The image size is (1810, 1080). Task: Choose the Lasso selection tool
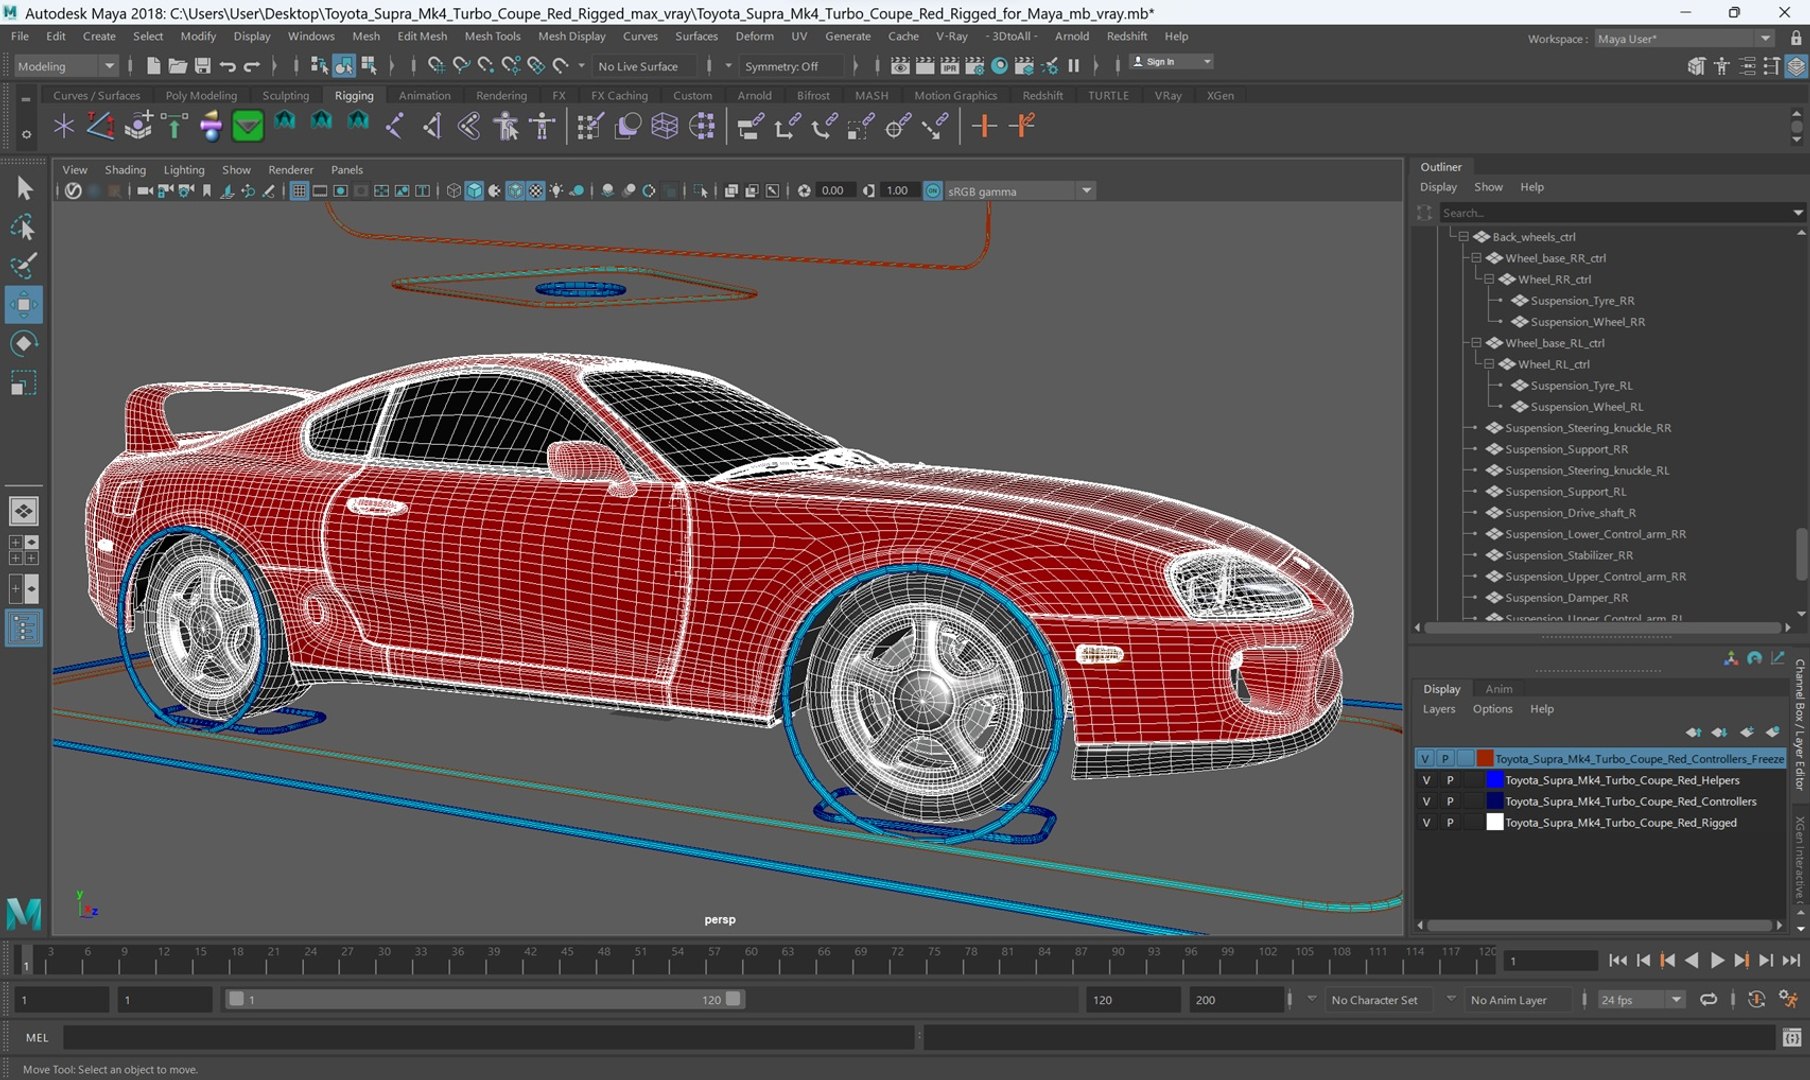tap(23, 228)
